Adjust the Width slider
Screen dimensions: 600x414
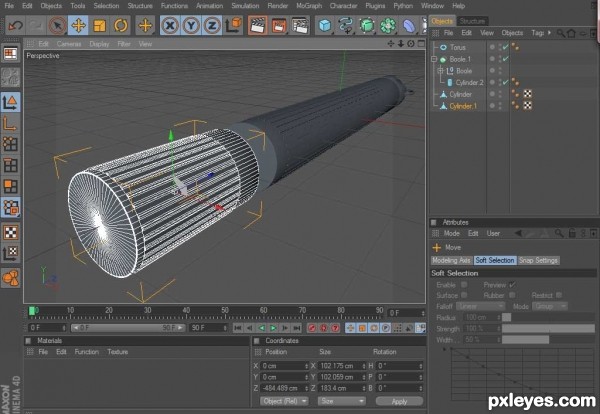tap(548, 340)
